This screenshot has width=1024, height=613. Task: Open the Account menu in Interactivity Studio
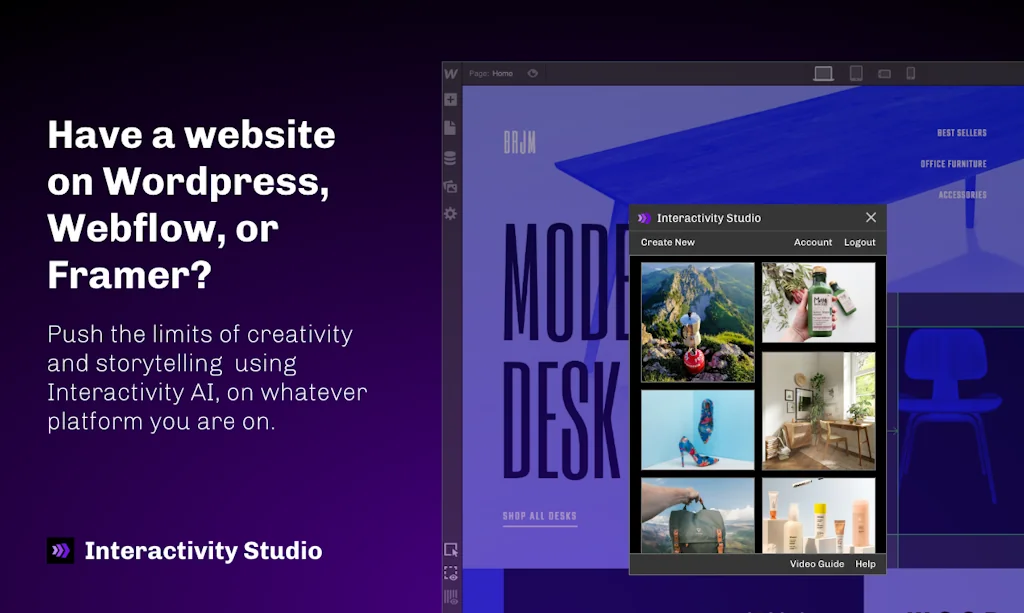813,242
